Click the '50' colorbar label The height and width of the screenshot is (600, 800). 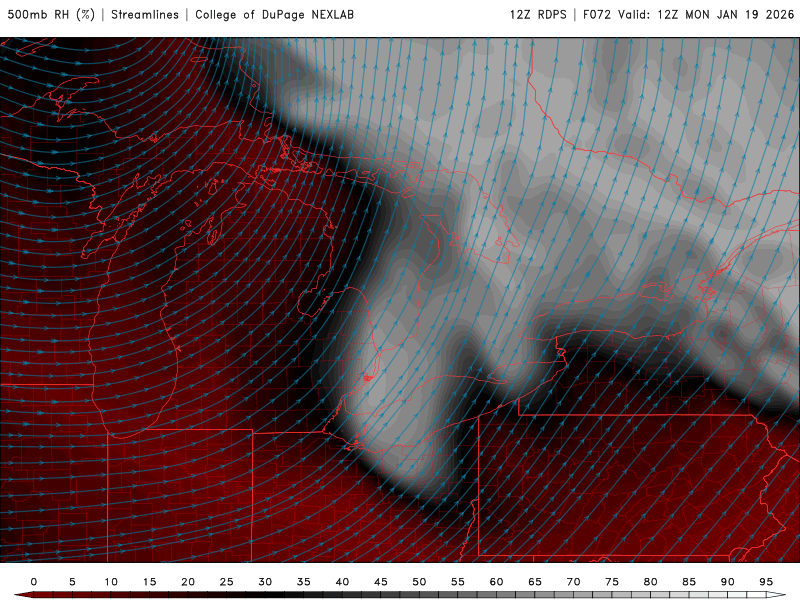tap(419, 582)
